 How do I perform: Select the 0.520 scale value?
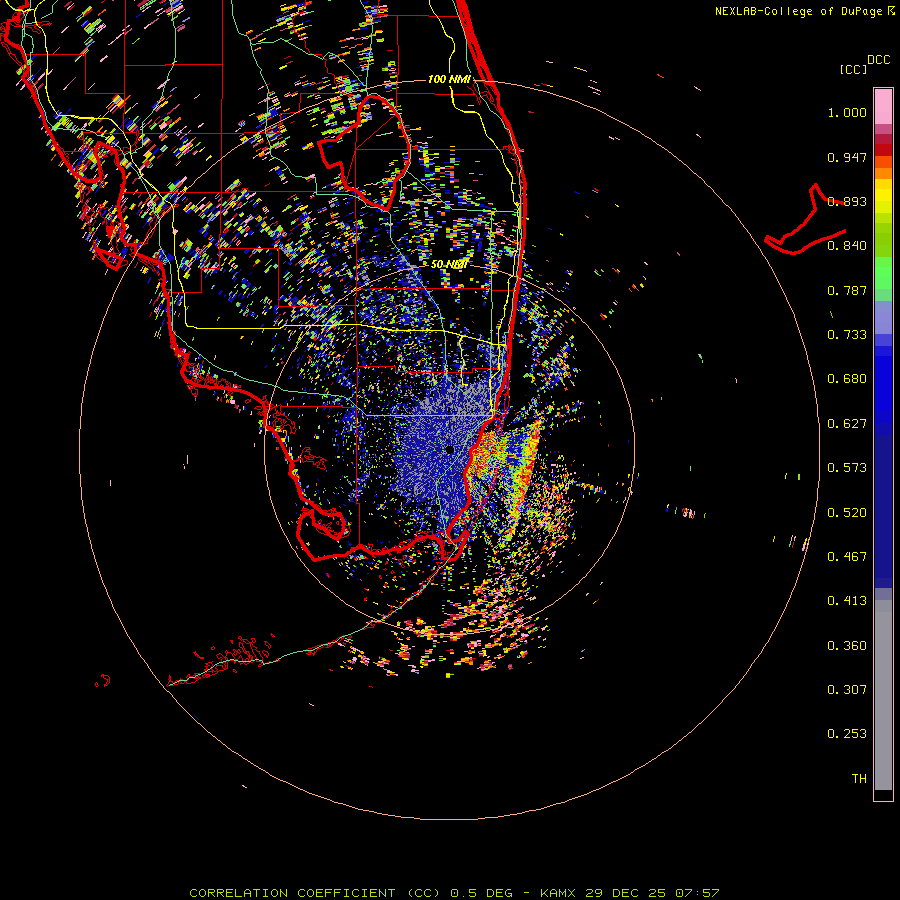click(x=847, y=513)
